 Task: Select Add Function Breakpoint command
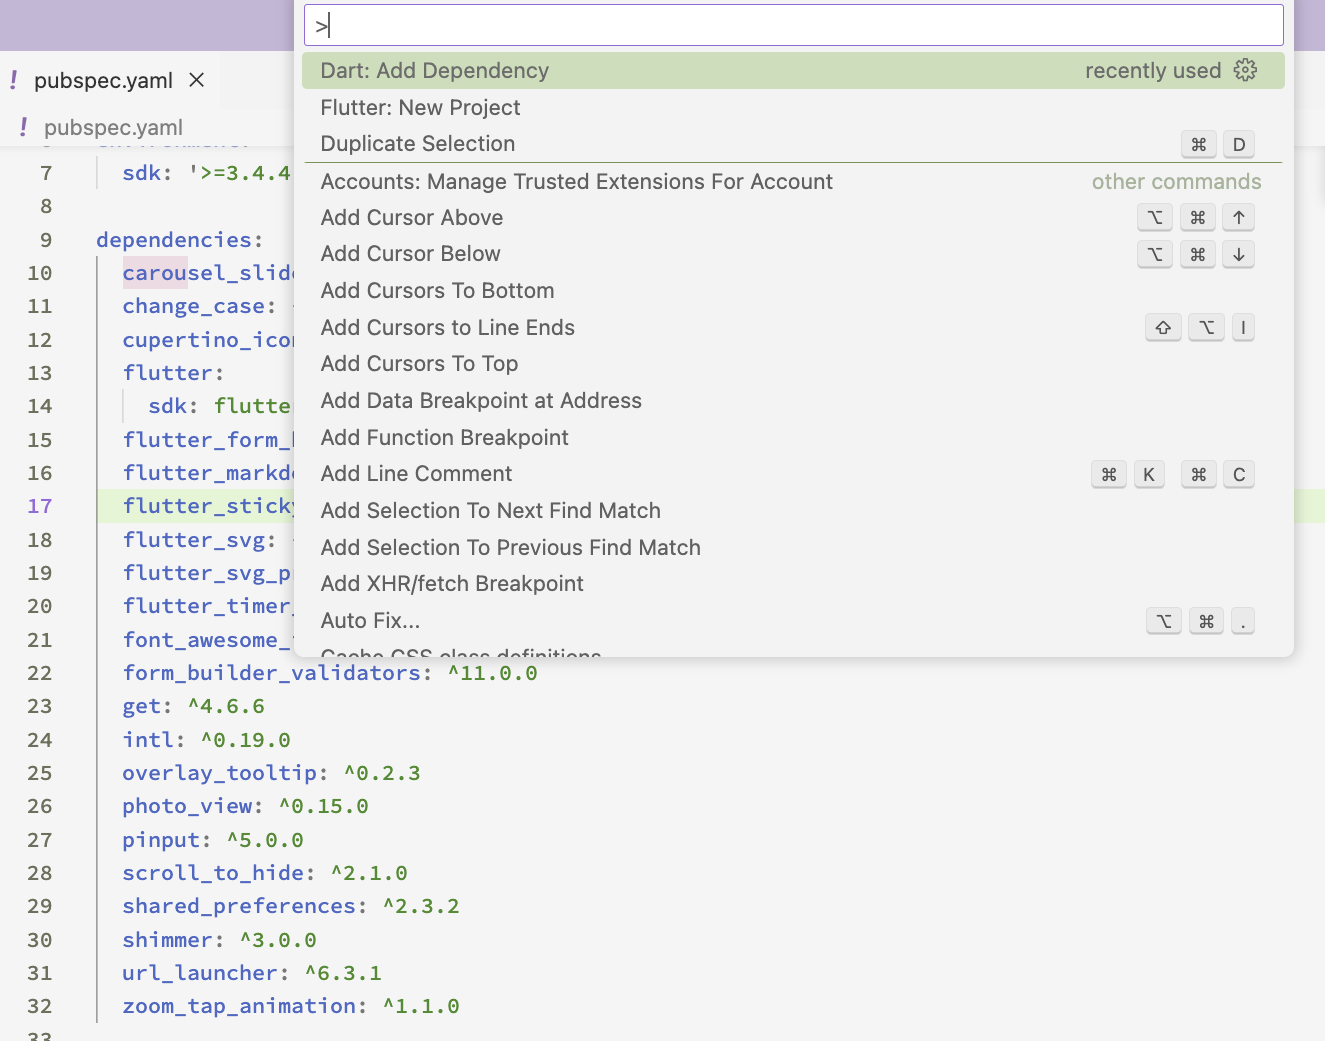point(444,438)
